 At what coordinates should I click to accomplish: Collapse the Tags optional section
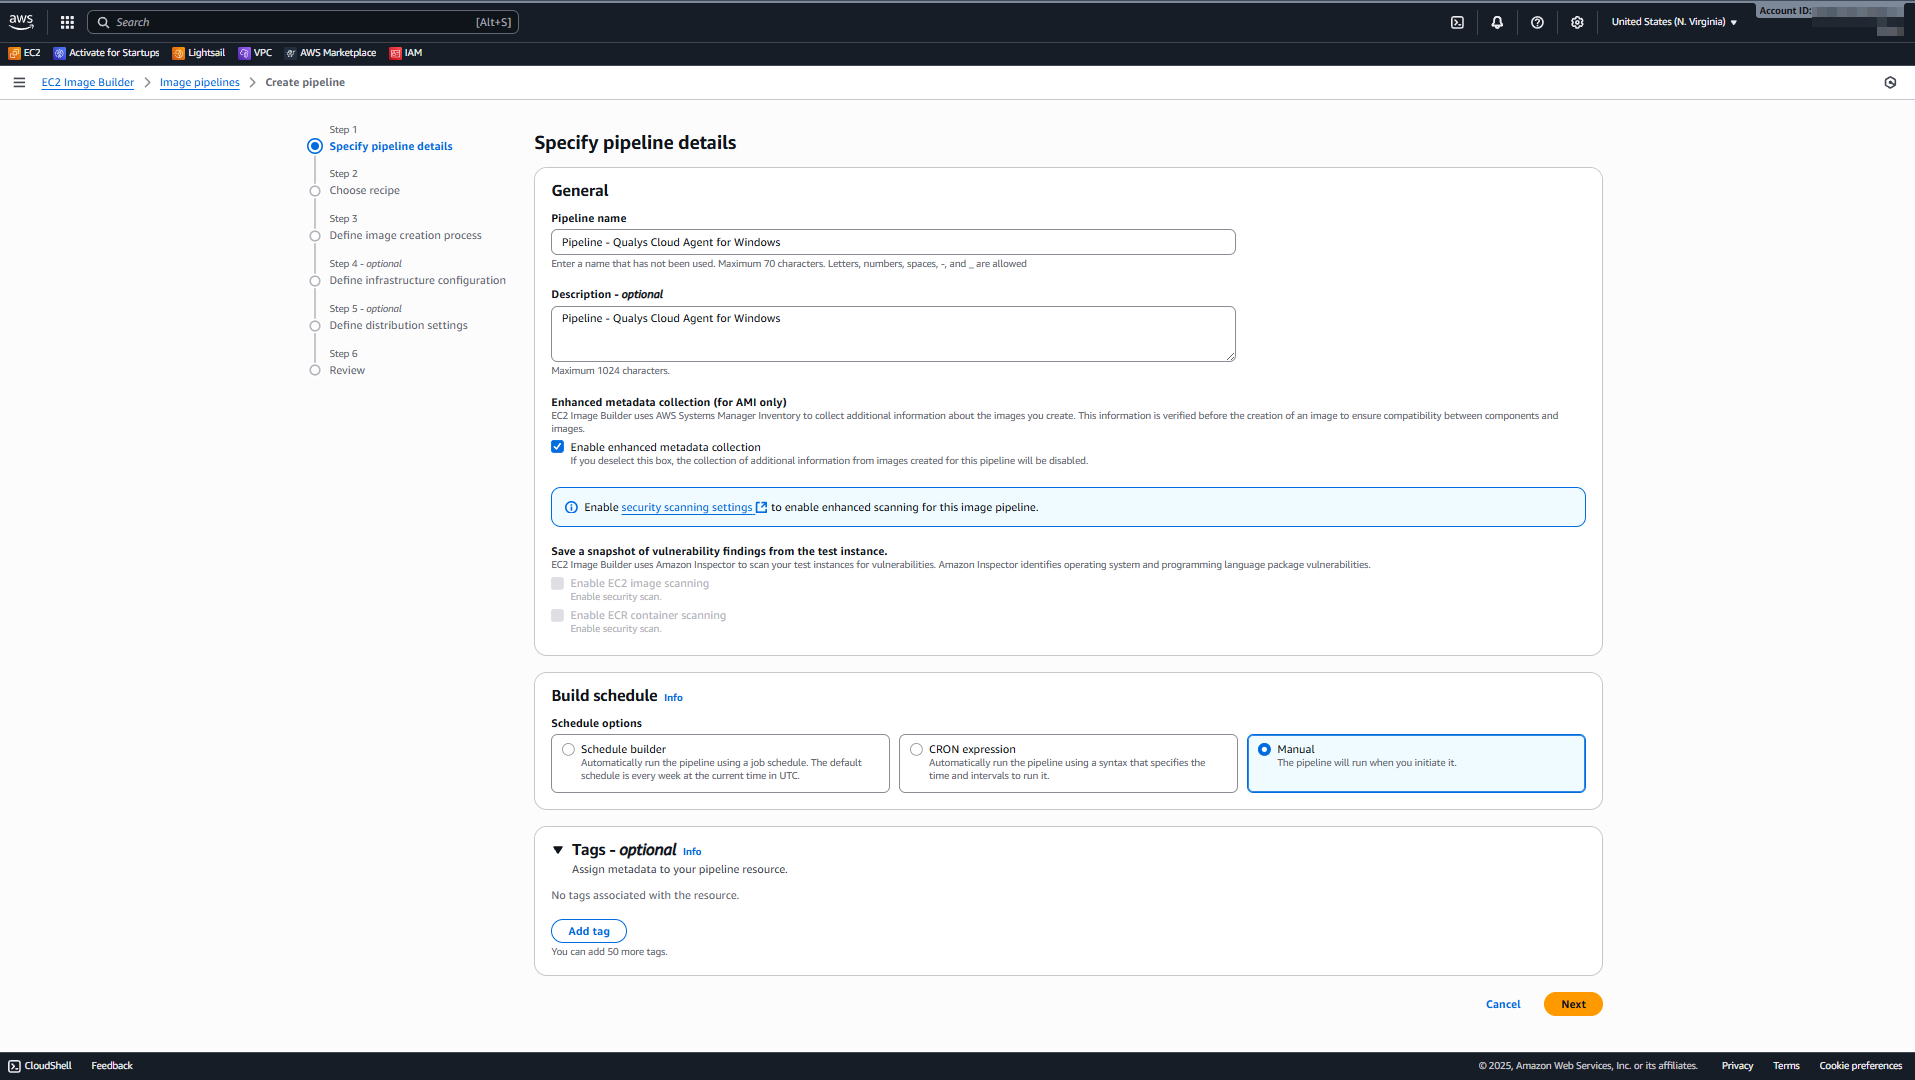point(558,850)
